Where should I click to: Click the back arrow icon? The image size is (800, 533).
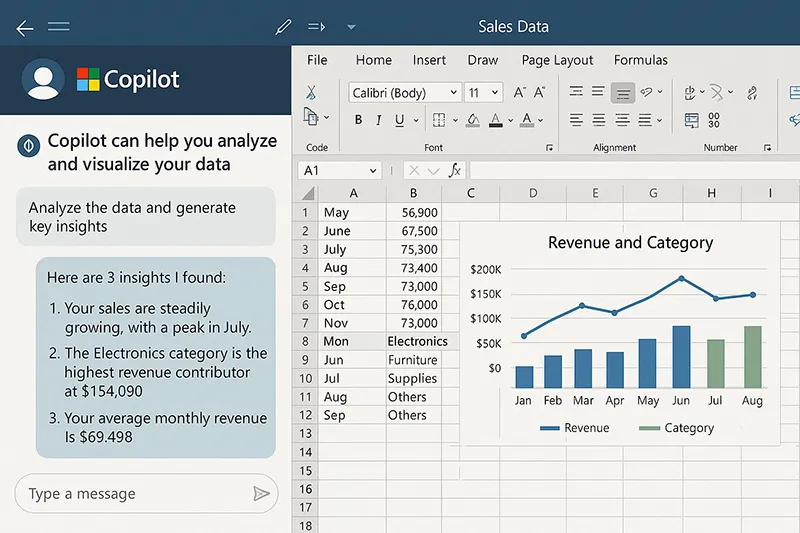tap(24, 28)
